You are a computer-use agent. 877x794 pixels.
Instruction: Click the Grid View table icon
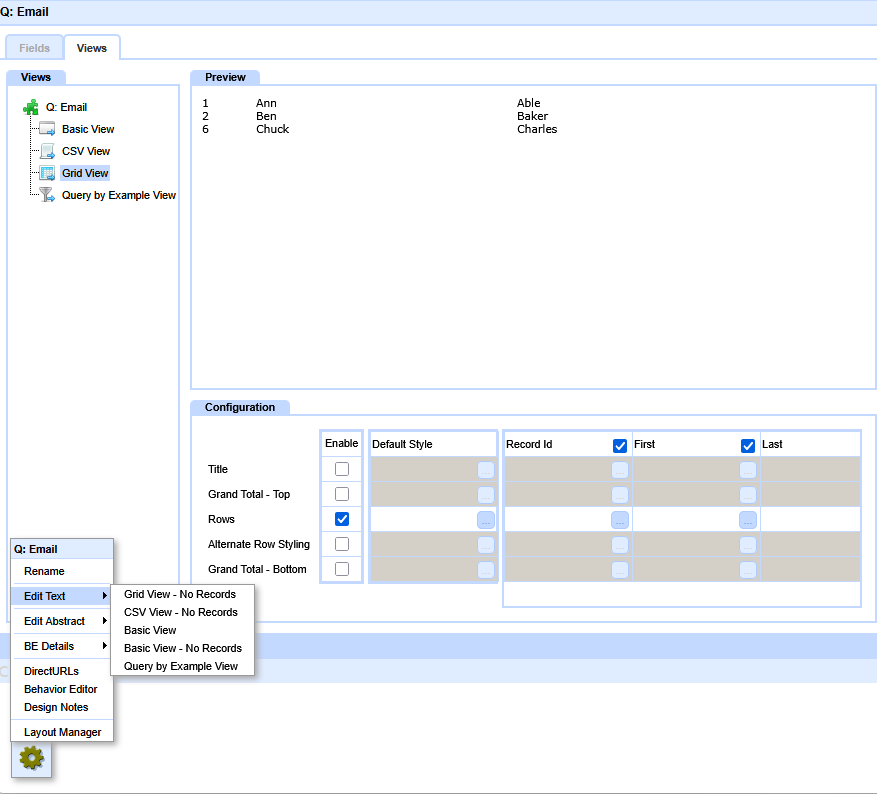(46, 173)
